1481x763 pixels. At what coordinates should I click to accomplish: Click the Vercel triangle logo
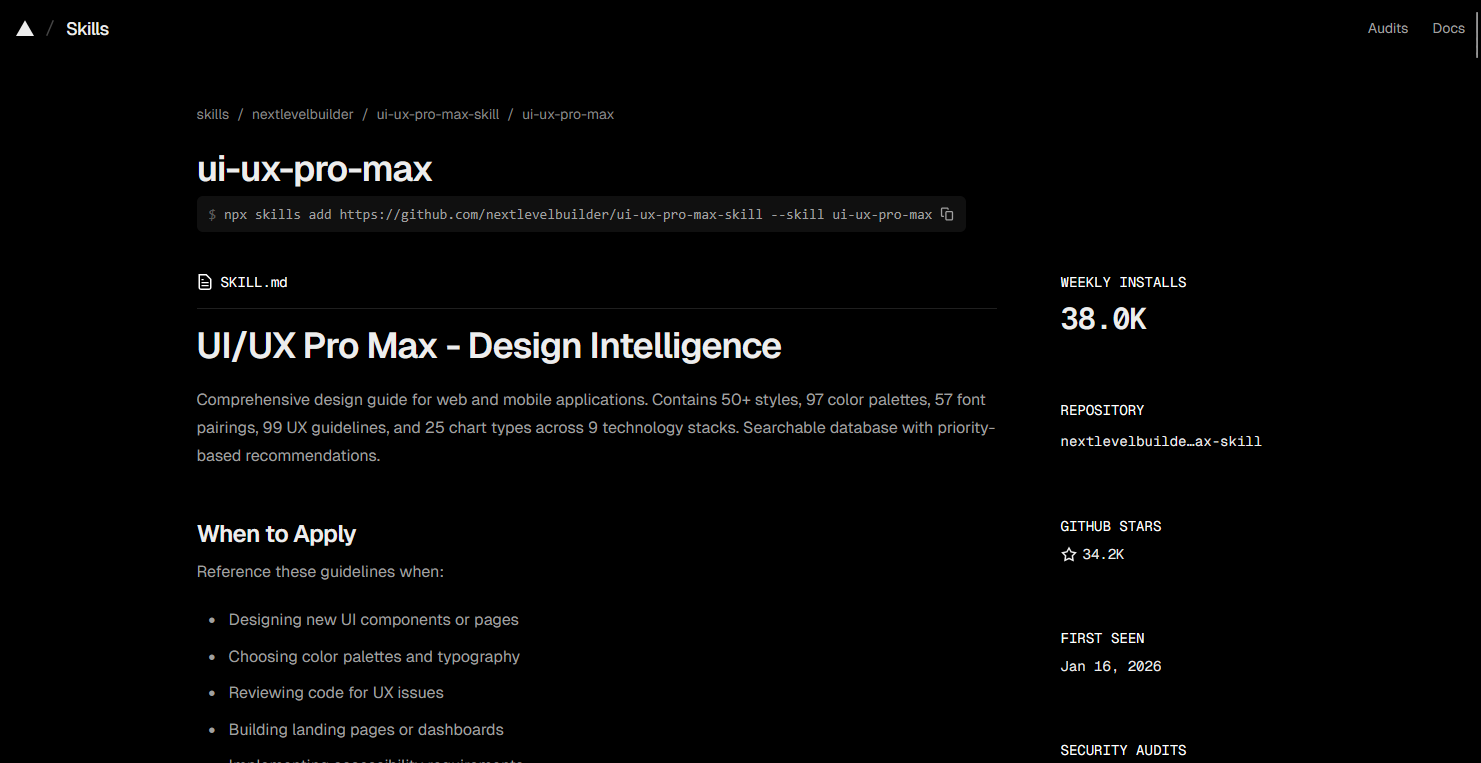25,29
